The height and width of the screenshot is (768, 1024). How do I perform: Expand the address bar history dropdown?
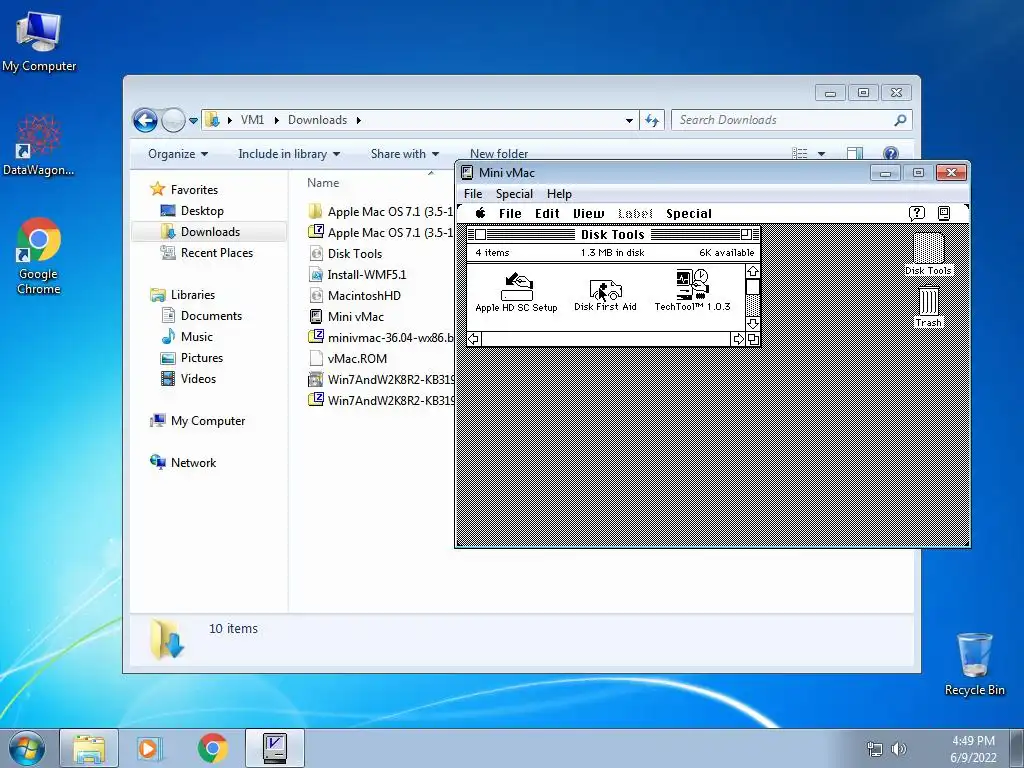click(629, 121)
